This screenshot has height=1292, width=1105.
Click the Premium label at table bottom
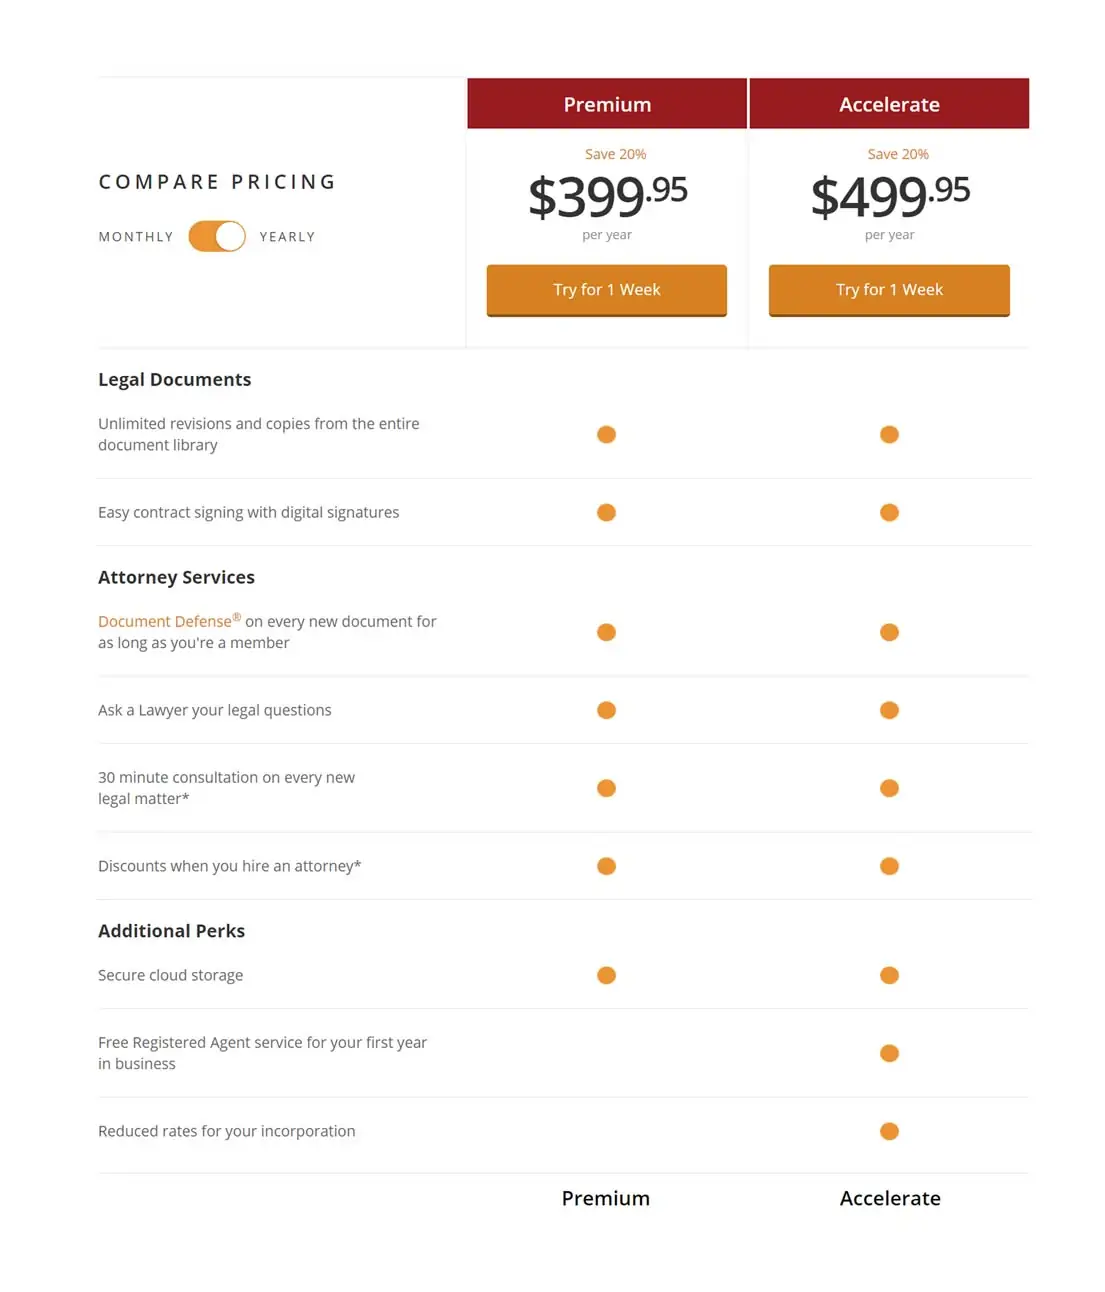point(606,1198)
